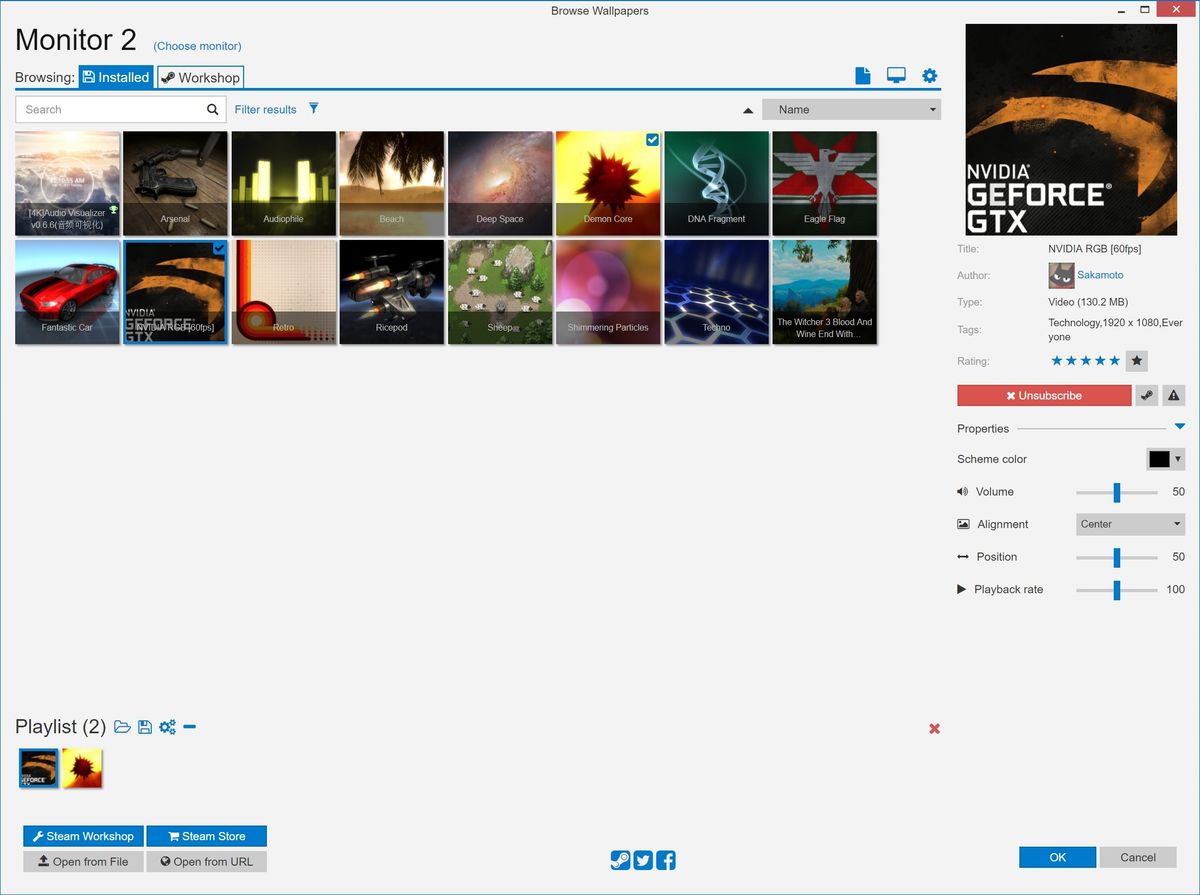Screen dimensions: 1200x895
Task: Click the magnifier search icon
Action: click(x=212, y=110)
